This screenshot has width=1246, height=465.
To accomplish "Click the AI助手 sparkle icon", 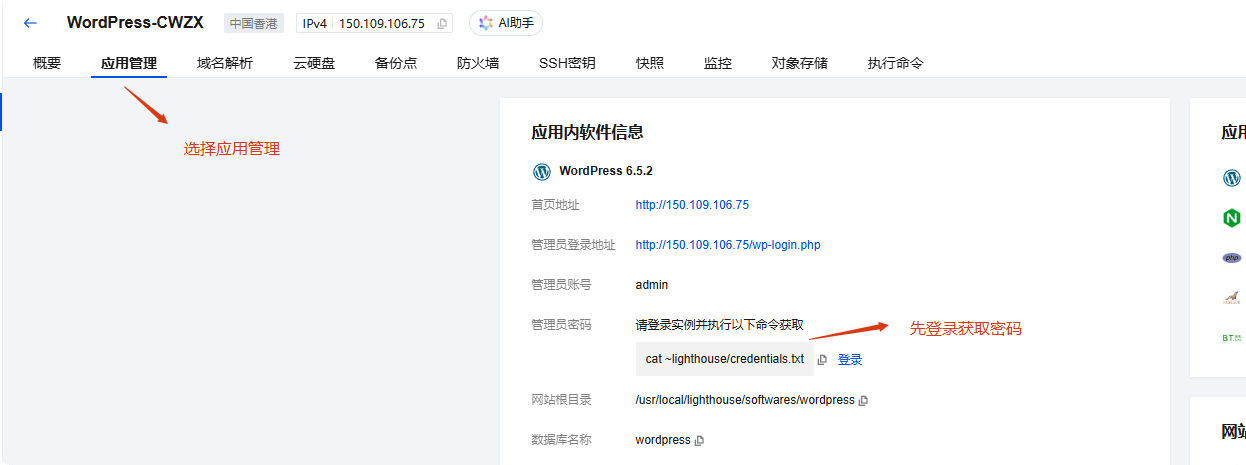I will (485, 23).
